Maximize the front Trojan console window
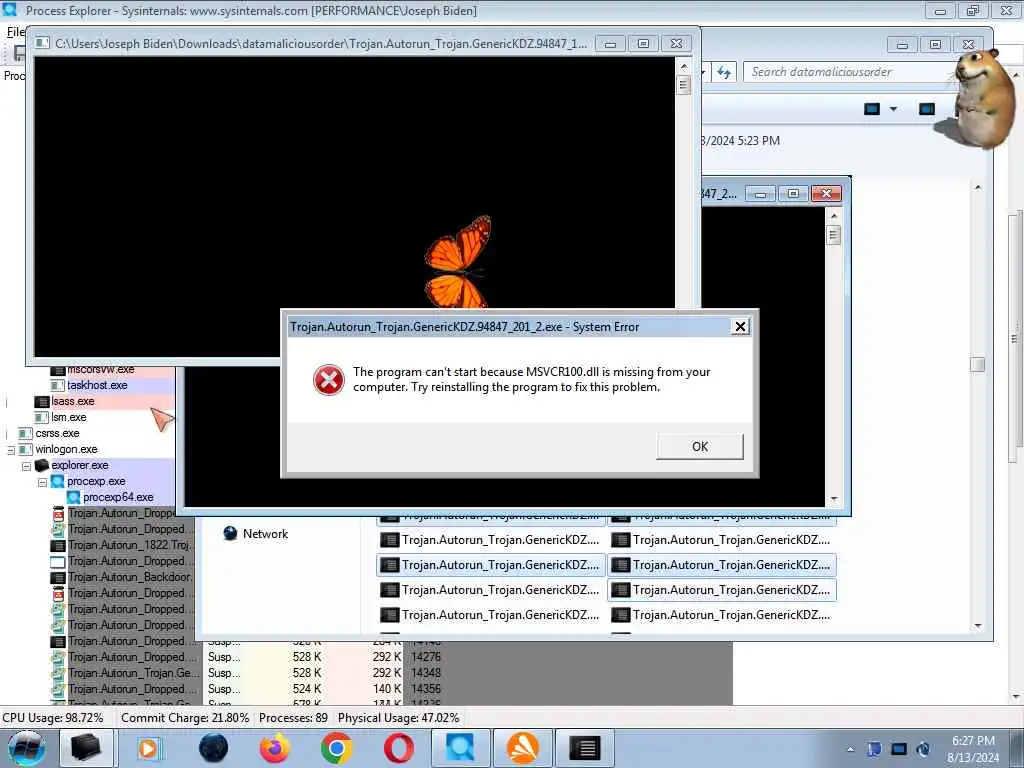Viewport: 1024px width, 768px height. 643,44
